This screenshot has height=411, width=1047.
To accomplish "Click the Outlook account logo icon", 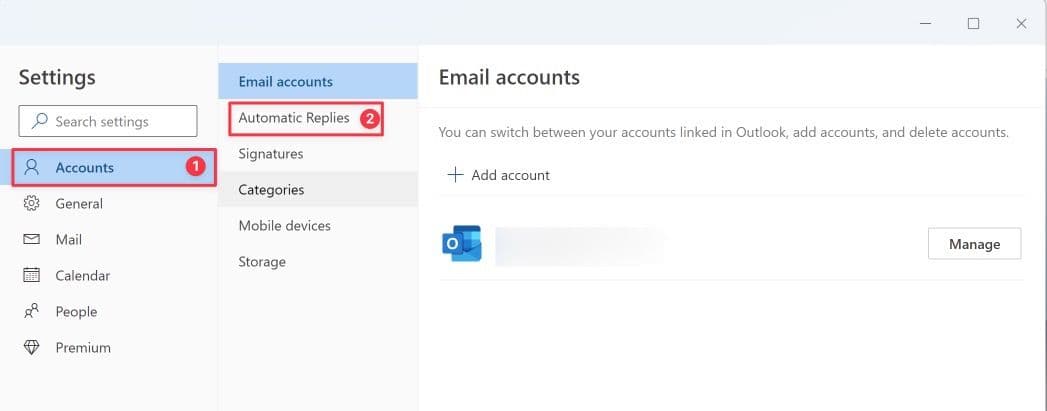I will pos(461,244).
